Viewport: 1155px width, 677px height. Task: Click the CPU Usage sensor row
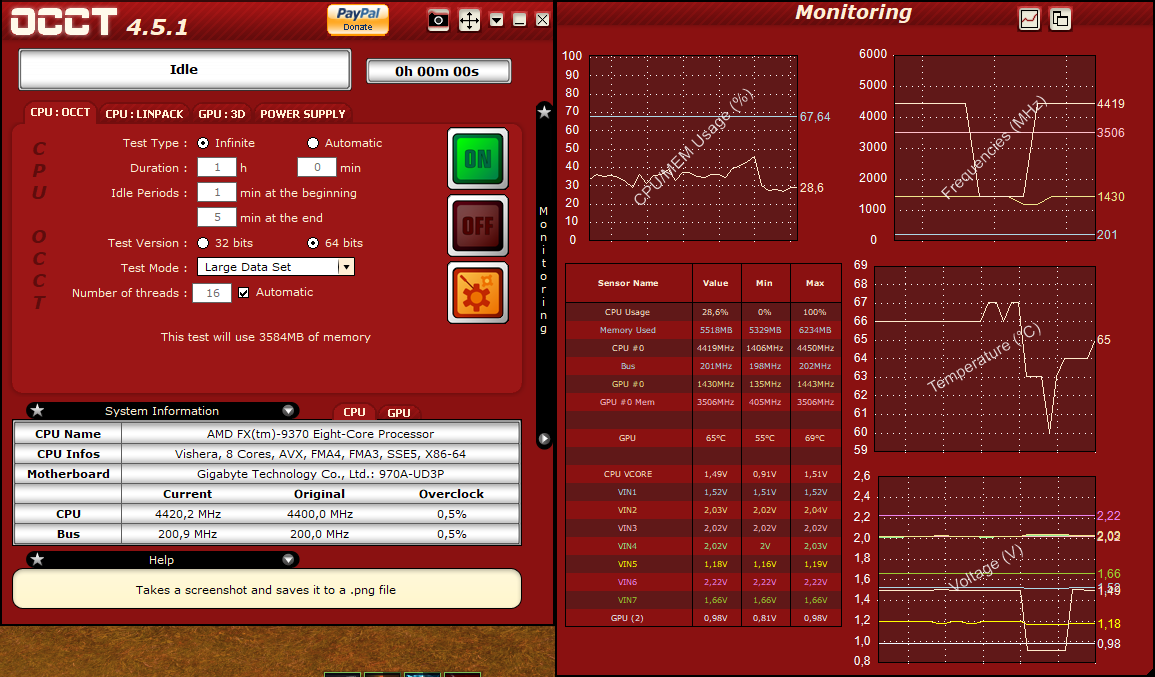703,312
